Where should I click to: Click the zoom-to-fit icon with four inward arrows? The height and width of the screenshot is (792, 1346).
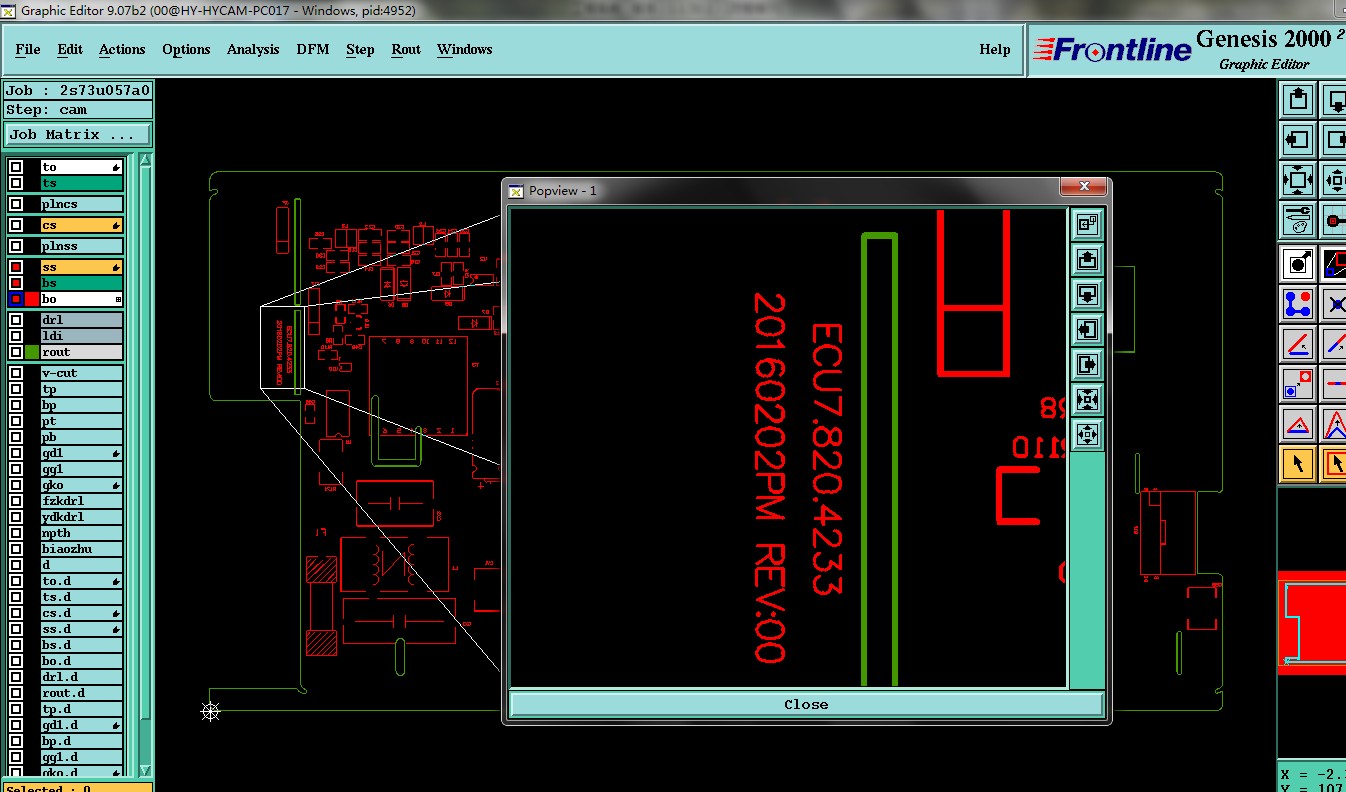[x=1298, y=180]
